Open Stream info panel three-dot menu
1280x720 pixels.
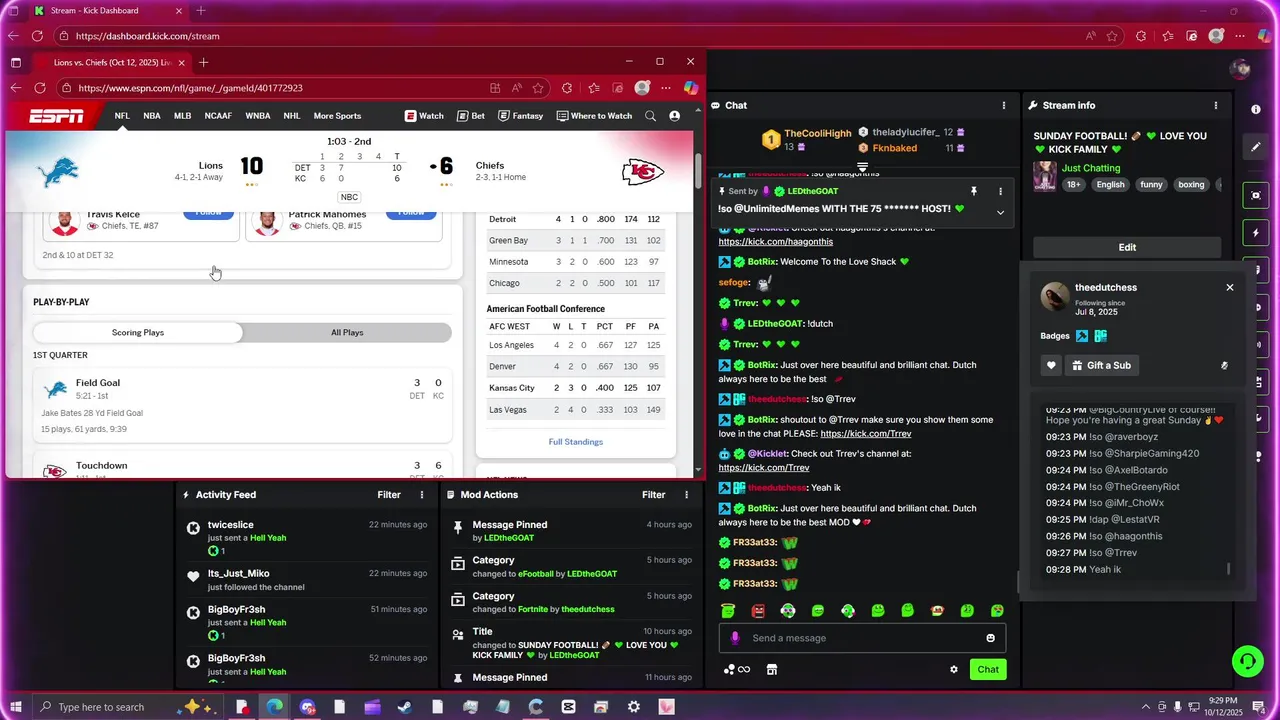pyautogui.click(x=1216, y=105)
